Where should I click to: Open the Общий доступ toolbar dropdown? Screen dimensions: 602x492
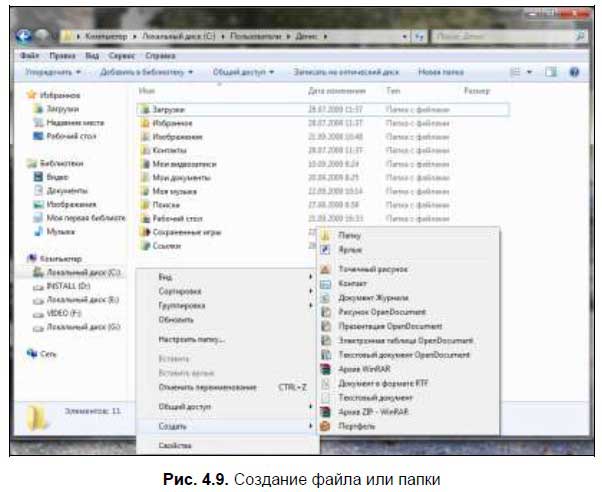[241, 73]
